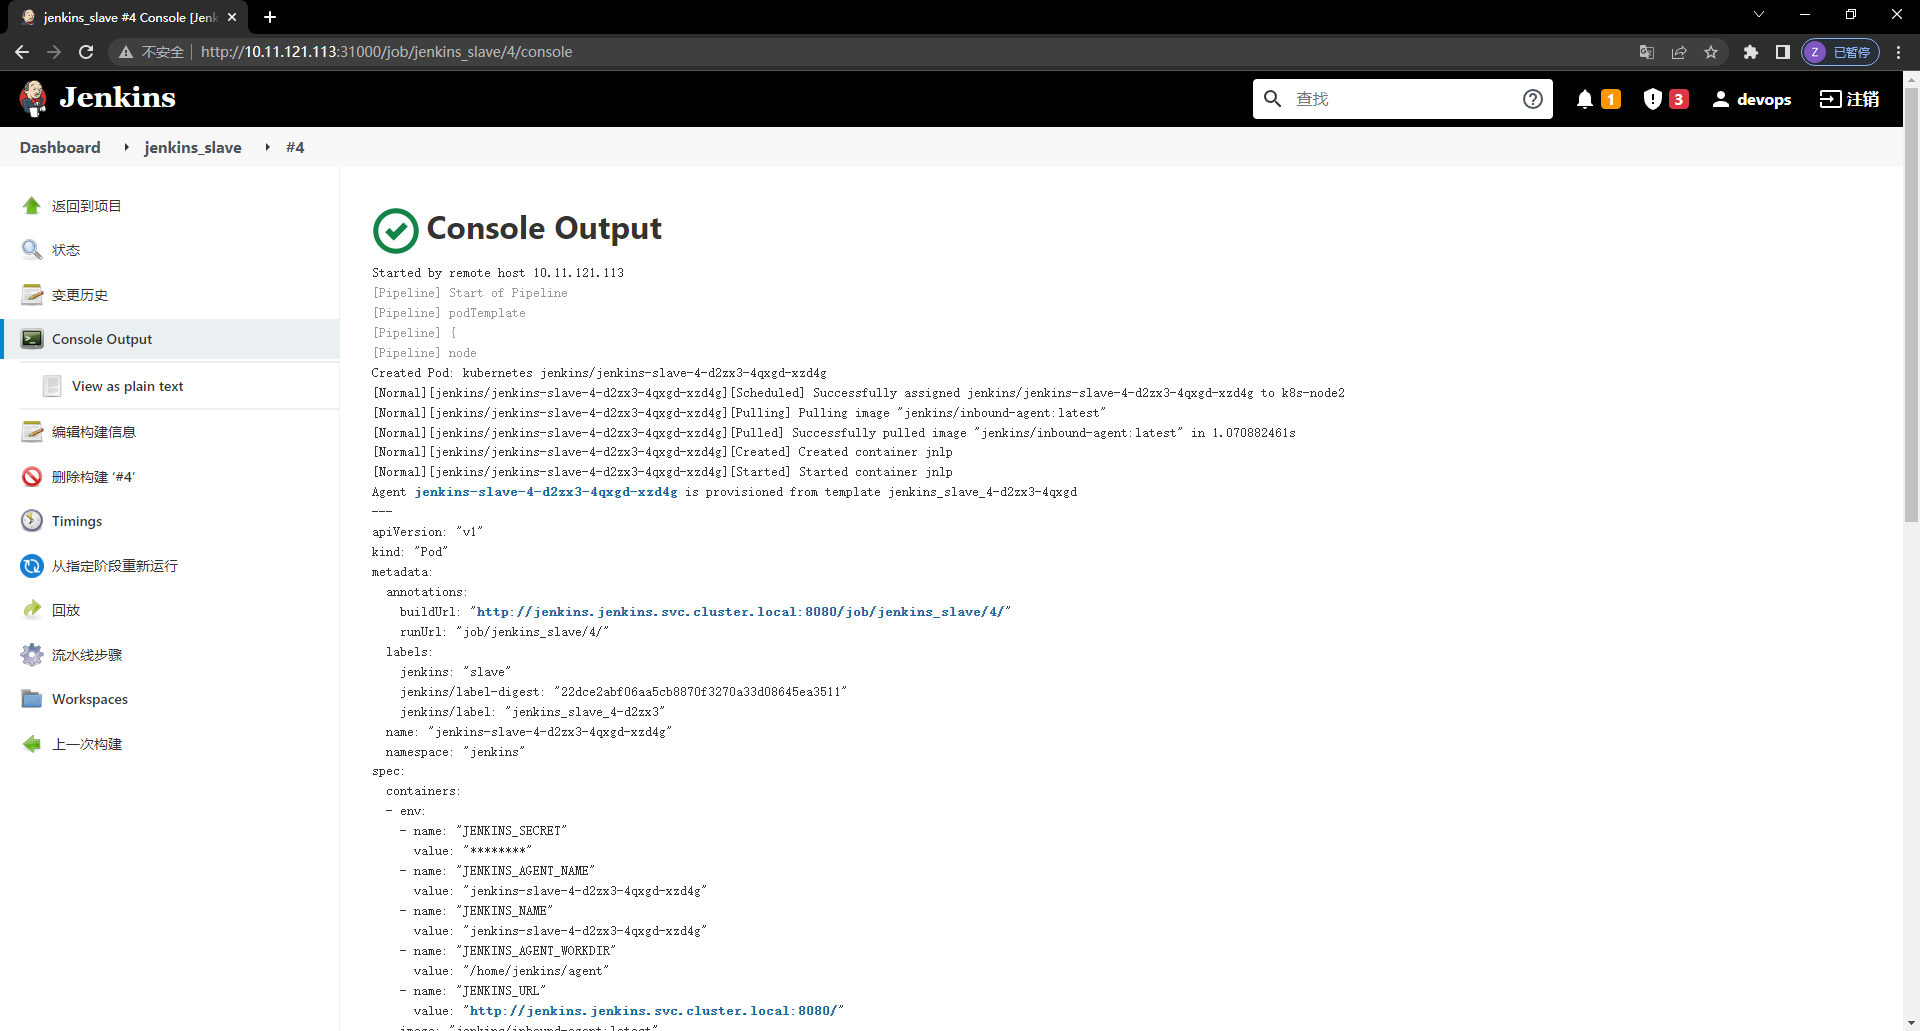Click the Workspaces folder icon
The width and height of the screenshot is (1920, 1031).
(x=32, y=699)
